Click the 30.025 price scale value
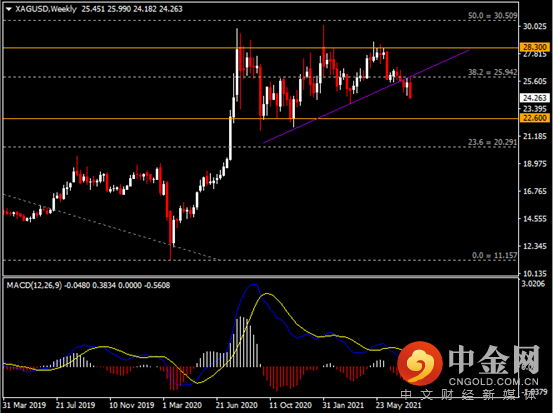 535,26
